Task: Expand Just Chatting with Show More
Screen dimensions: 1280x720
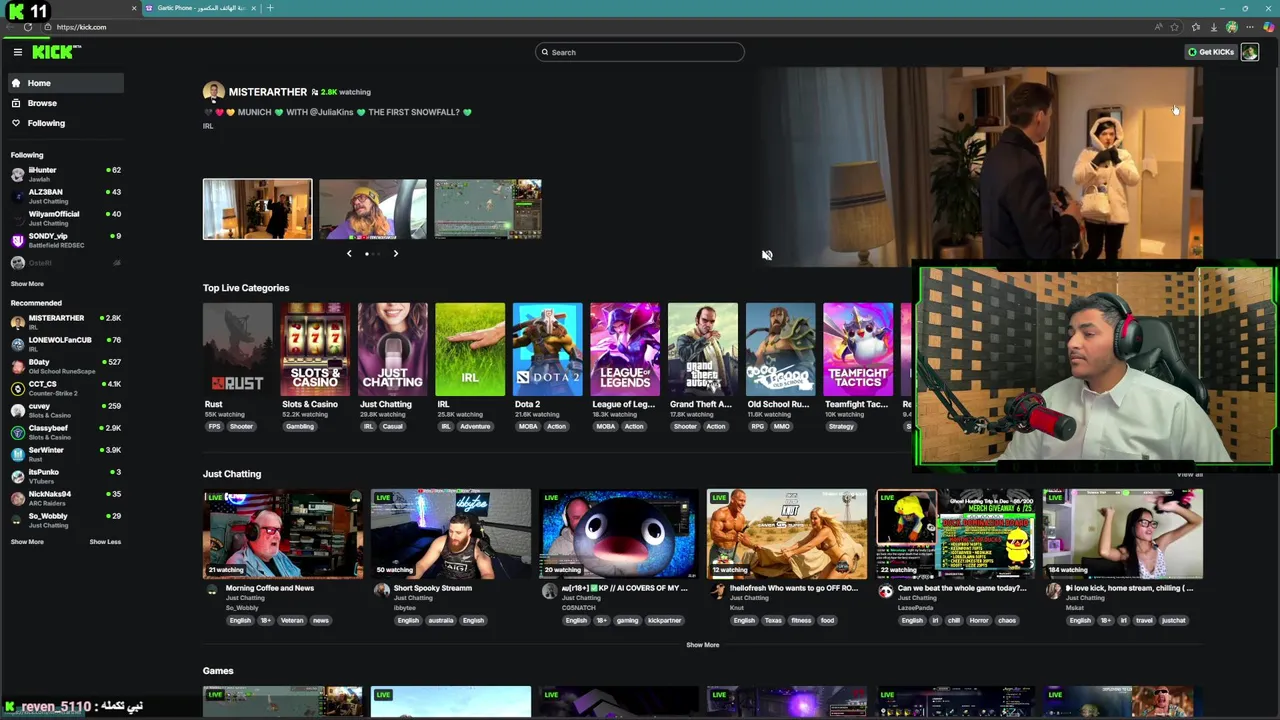Action: (x=702, y=645)
